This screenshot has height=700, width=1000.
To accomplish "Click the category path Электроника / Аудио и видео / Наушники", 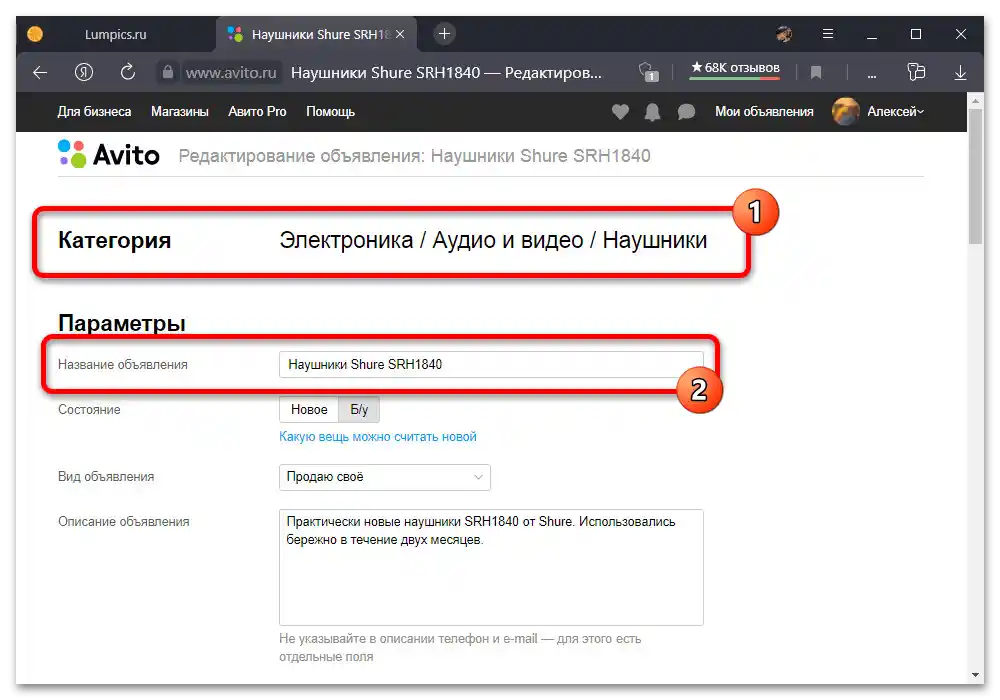I will tap(493, 240).
